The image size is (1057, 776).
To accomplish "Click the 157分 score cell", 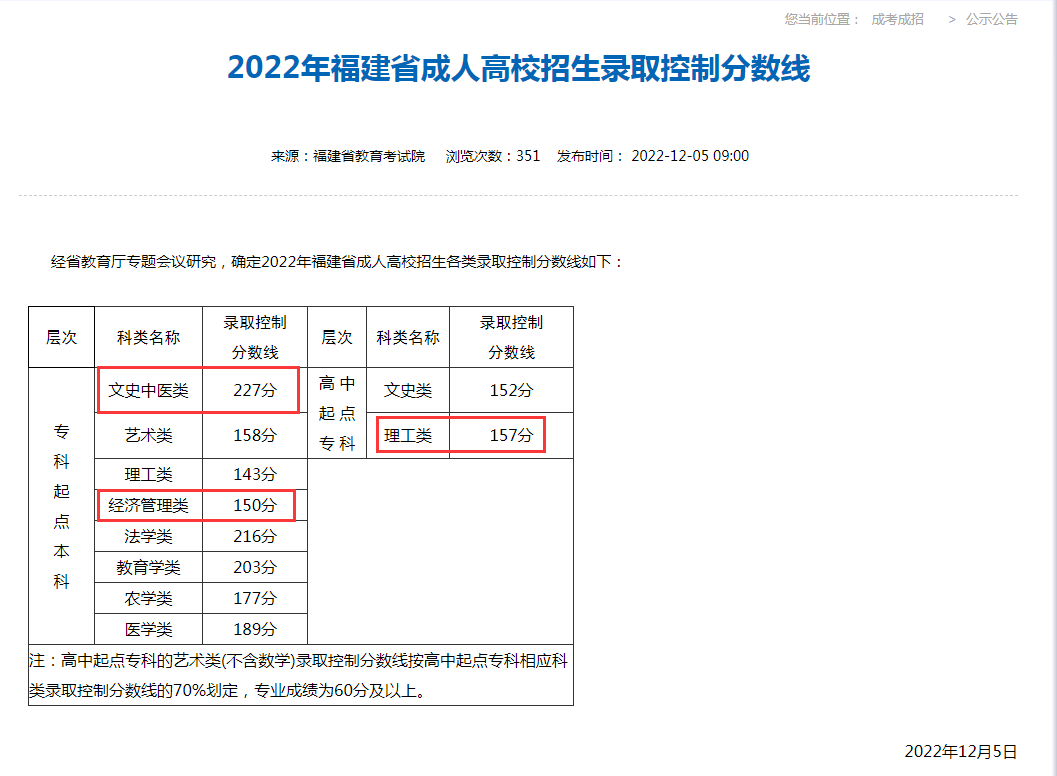I will click(x=510, y=436).
